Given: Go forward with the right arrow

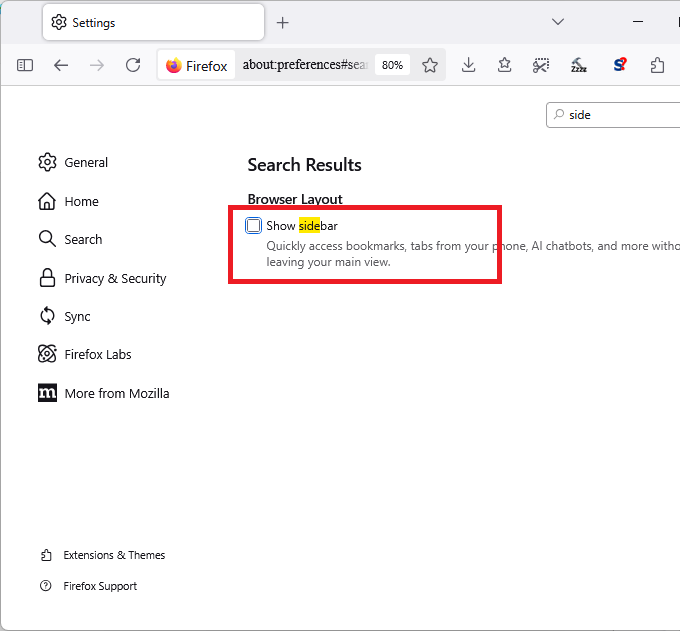Looking at the screenshot, I should pyautogui.click(x=97, y=65).
